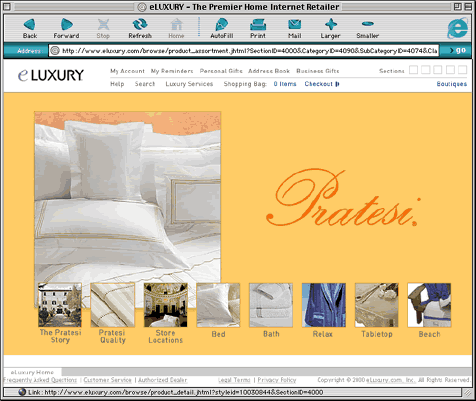
Task: Open the eLUXURY logo home link
Action: coord(51,75)
